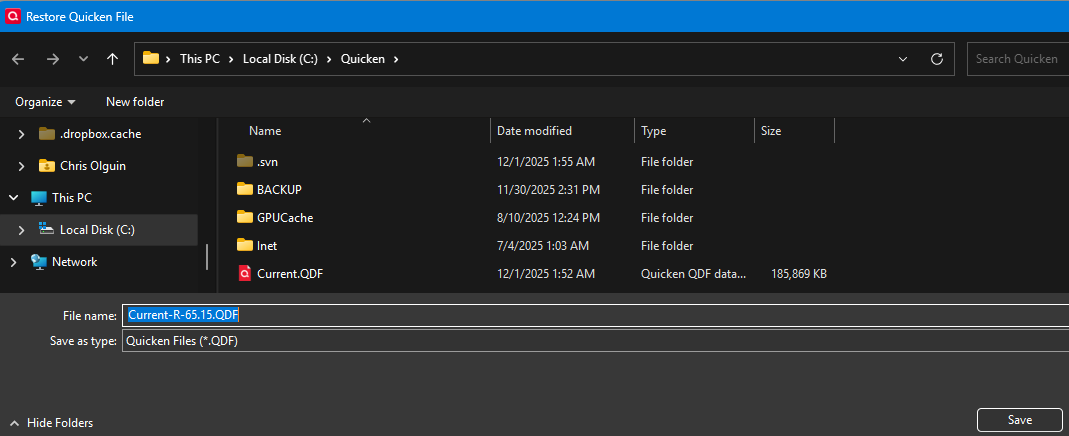Select Network in navigation pane
1069x436 pixels.
(74, 262)
